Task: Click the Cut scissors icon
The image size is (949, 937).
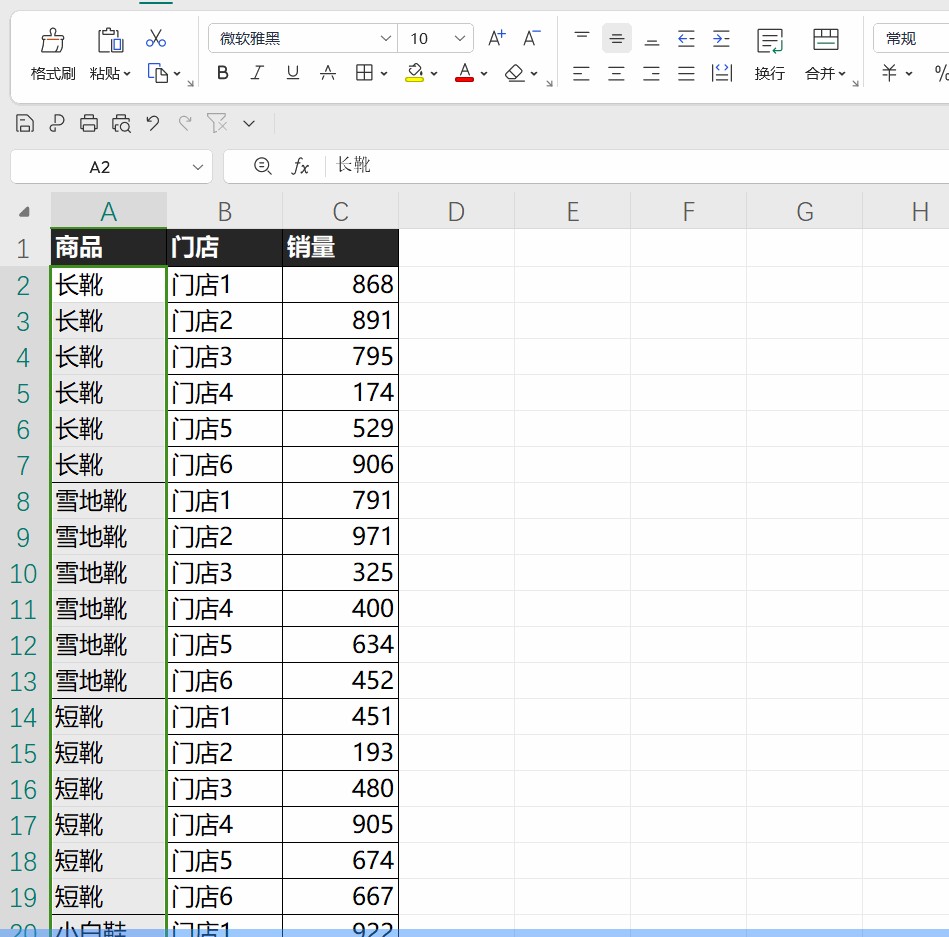Action: [x=156, y=39]
